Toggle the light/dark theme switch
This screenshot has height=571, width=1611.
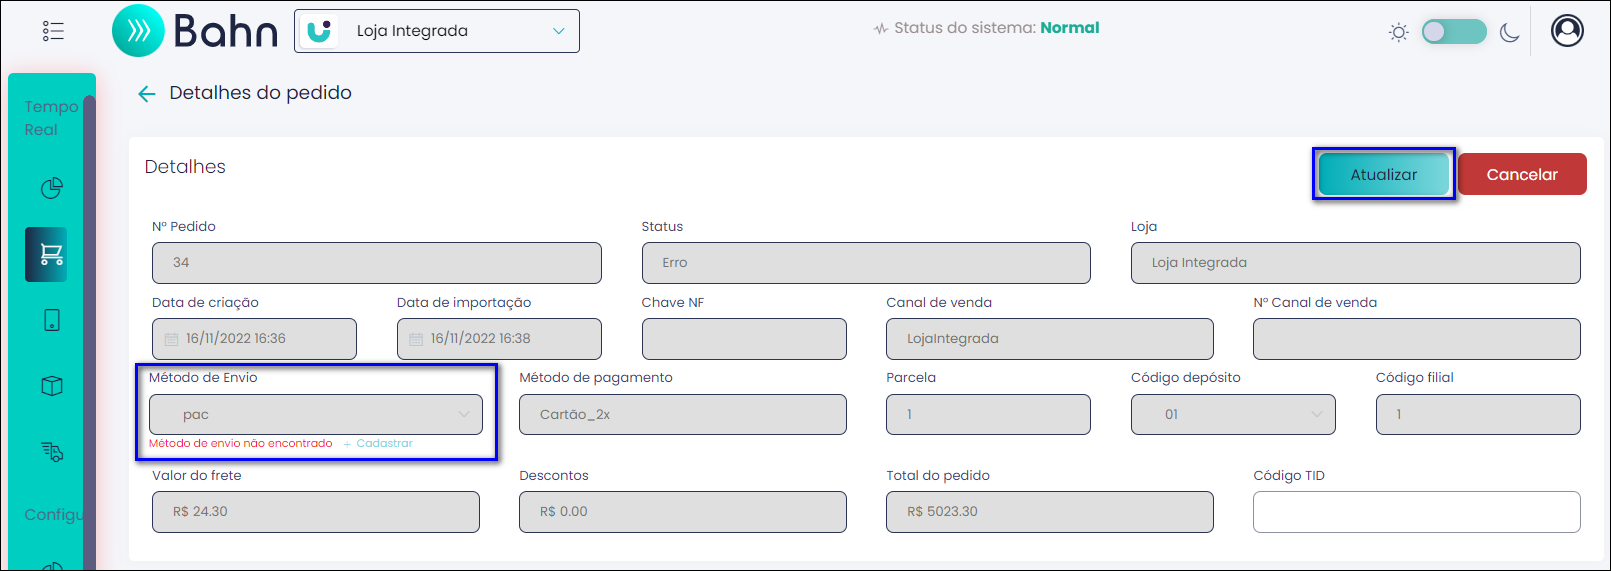[1454, 32]
